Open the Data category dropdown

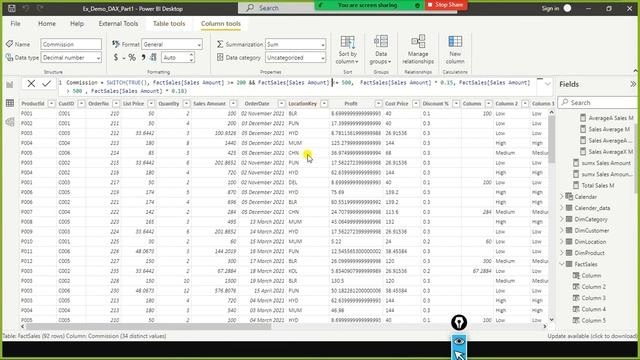(296, 58)
